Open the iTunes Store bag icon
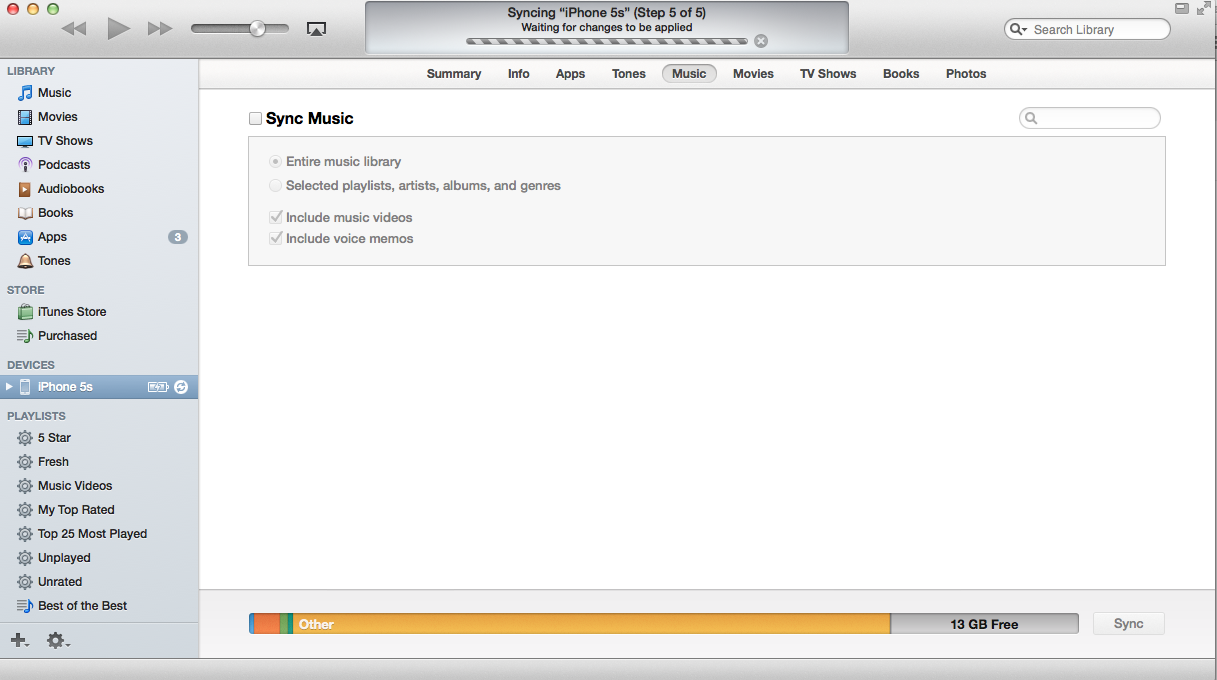Screen dimensions: 1217x680 [25, 312]
